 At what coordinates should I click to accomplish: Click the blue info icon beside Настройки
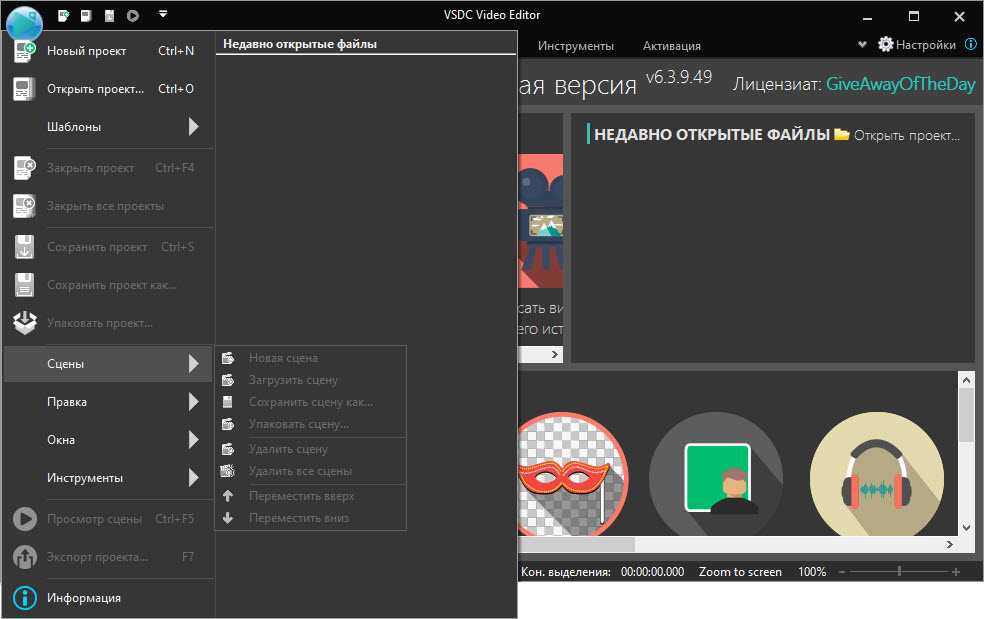pos(970,45)
